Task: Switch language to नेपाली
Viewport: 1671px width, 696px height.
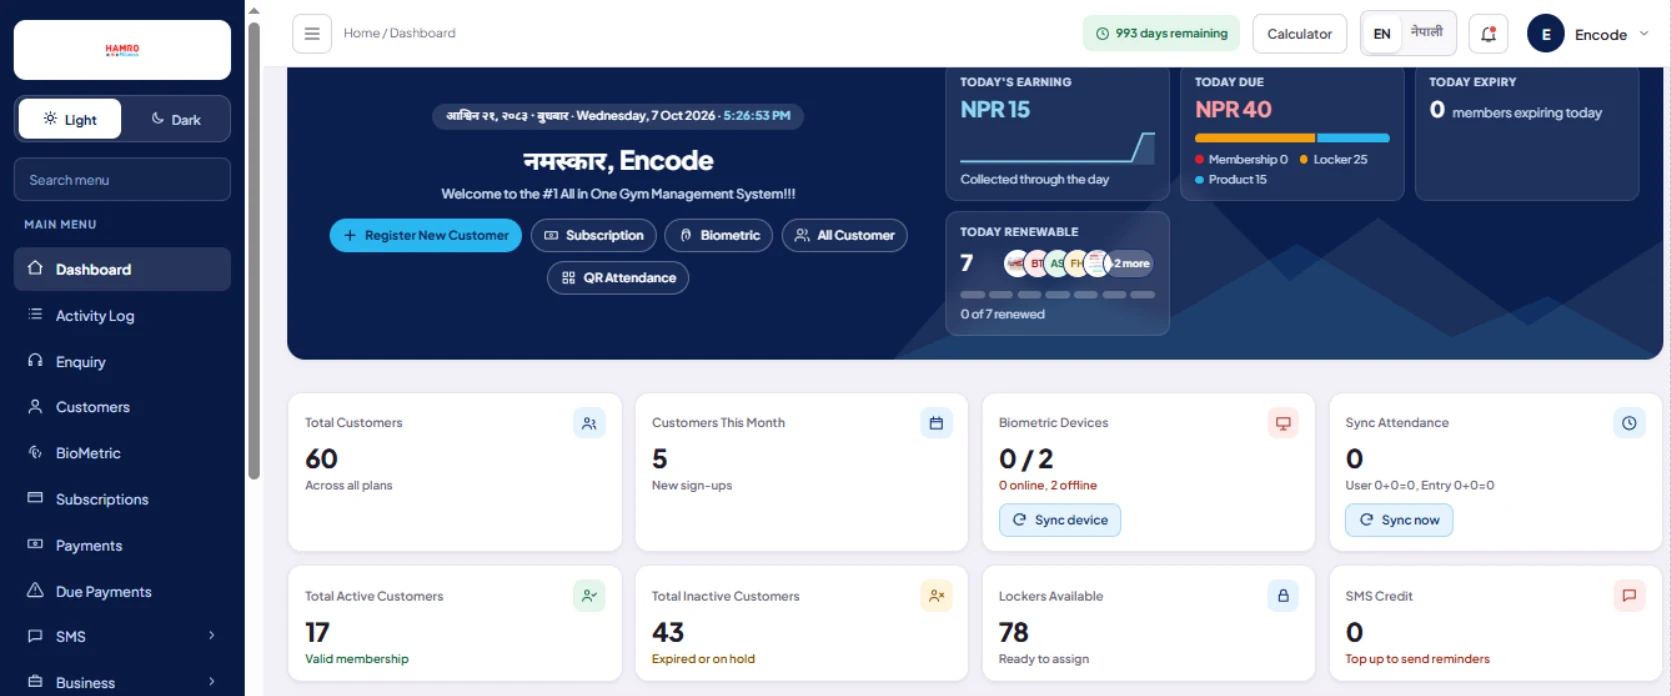Action: (x=1427, y=33)
